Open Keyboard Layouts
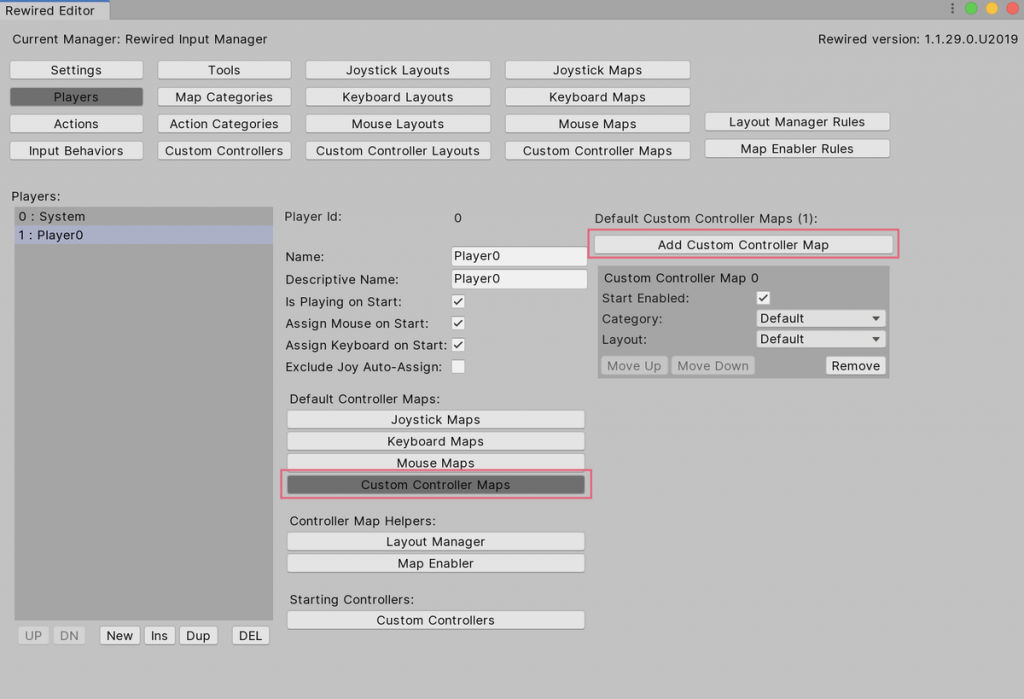 pyautogui.click(x=398, y=97)
